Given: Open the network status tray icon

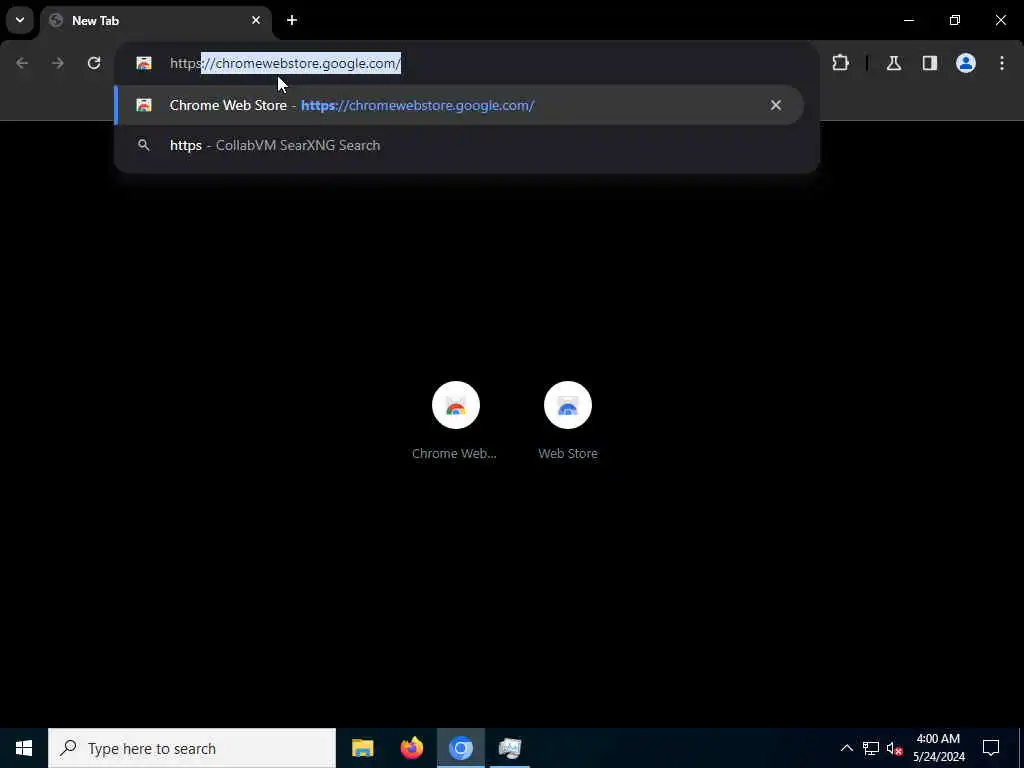Looking at the screenshot, I should (x=871, y=748).
